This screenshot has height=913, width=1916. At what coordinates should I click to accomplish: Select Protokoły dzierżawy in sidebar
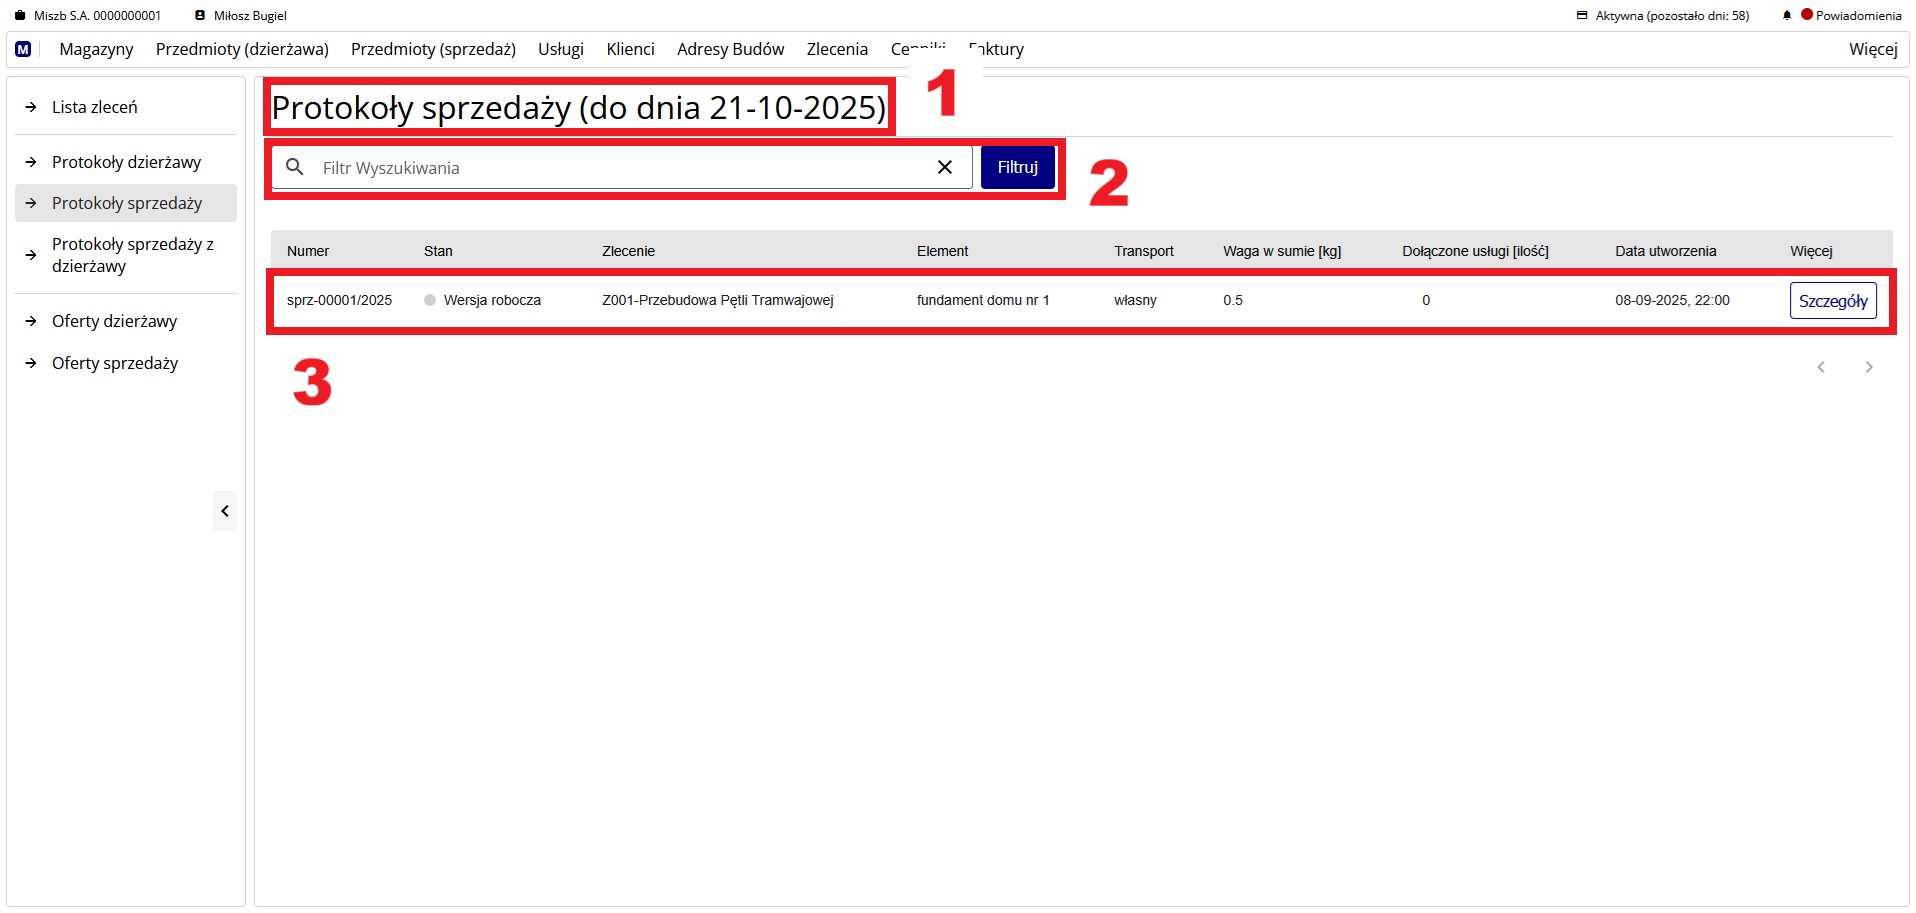pyautogui.click(x=126, y=162)
